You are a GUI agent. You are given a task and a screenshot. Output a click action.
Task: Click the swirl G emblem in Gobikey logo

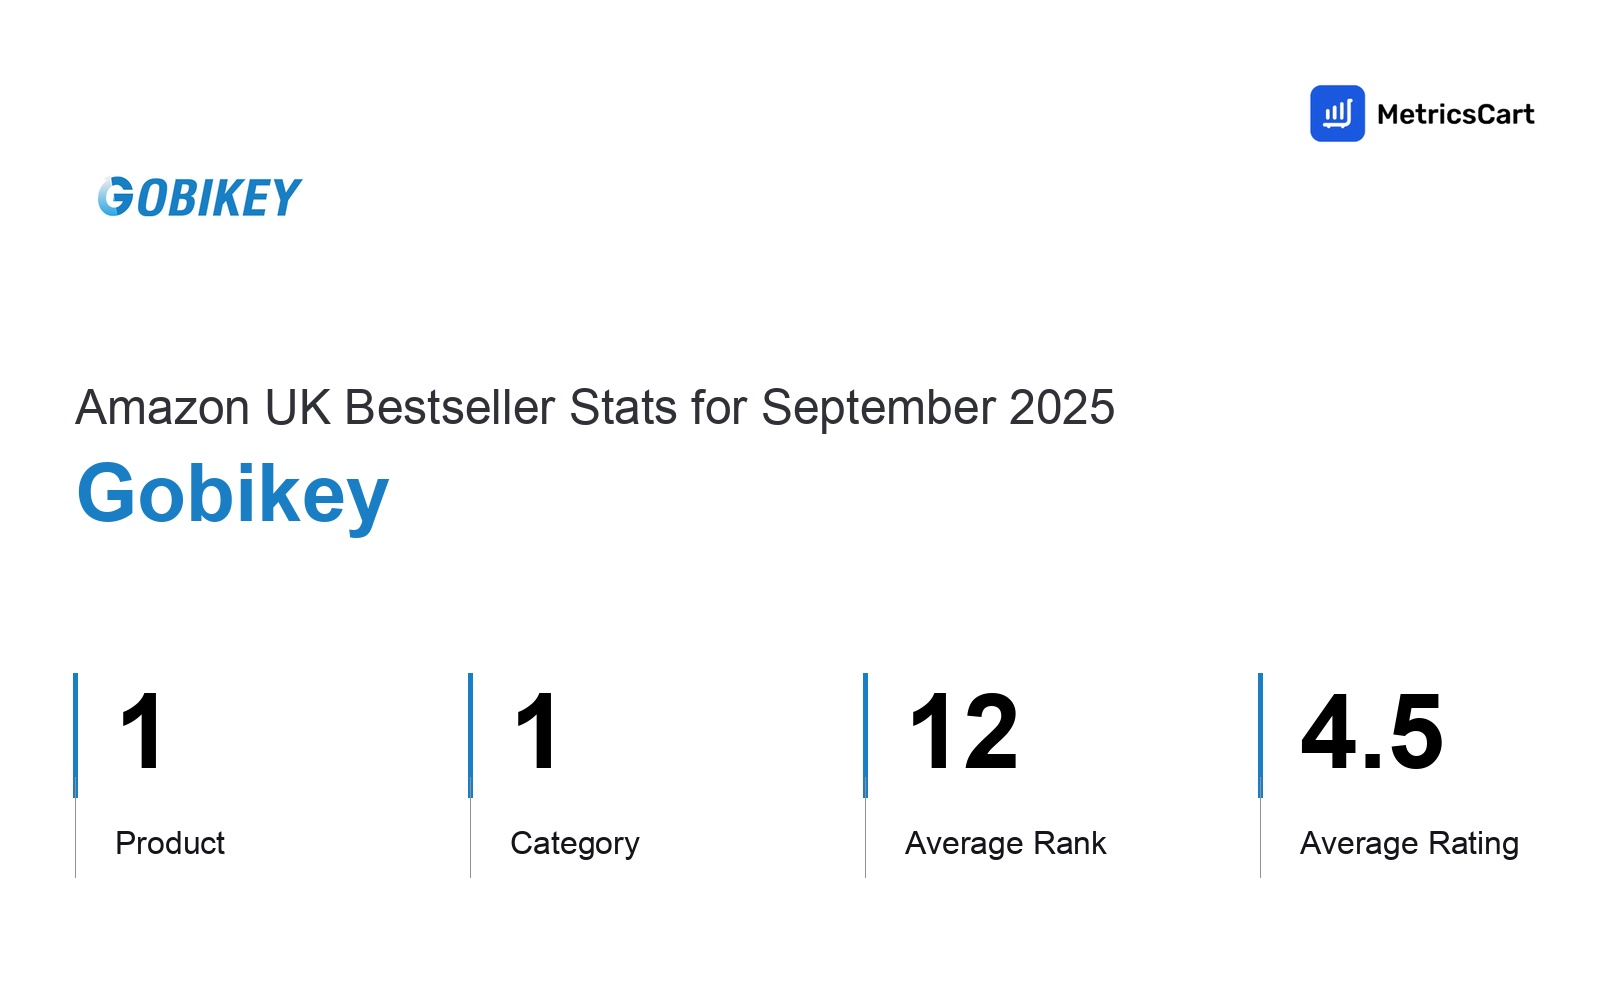(x=115, y=197)
